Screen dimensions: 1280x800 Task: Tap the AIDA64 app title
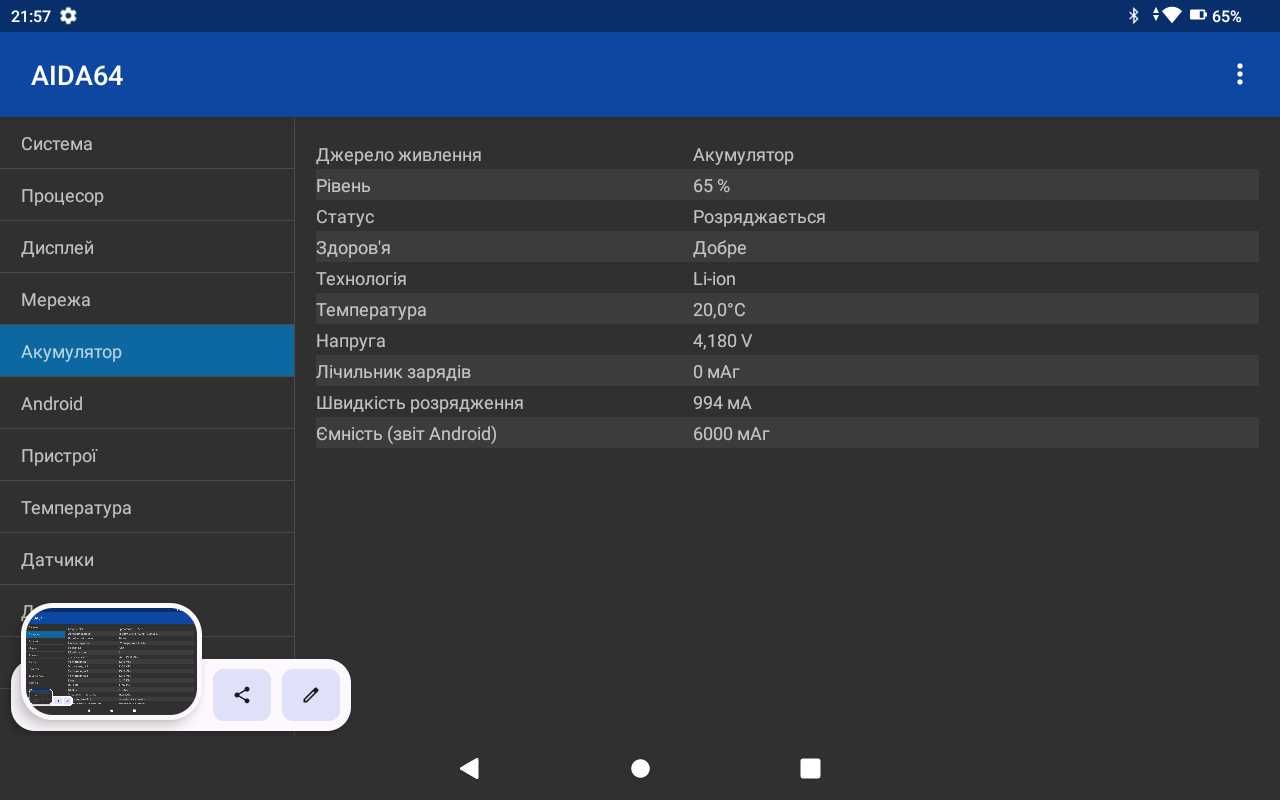77,76
